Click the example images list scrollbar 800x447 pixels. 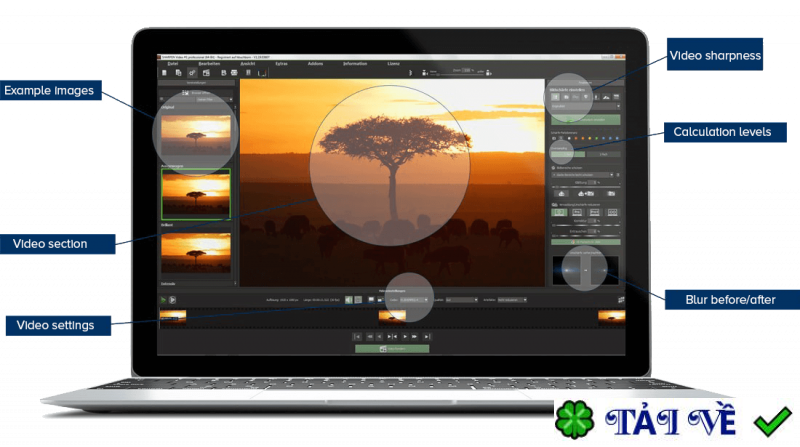coord(235,194)
